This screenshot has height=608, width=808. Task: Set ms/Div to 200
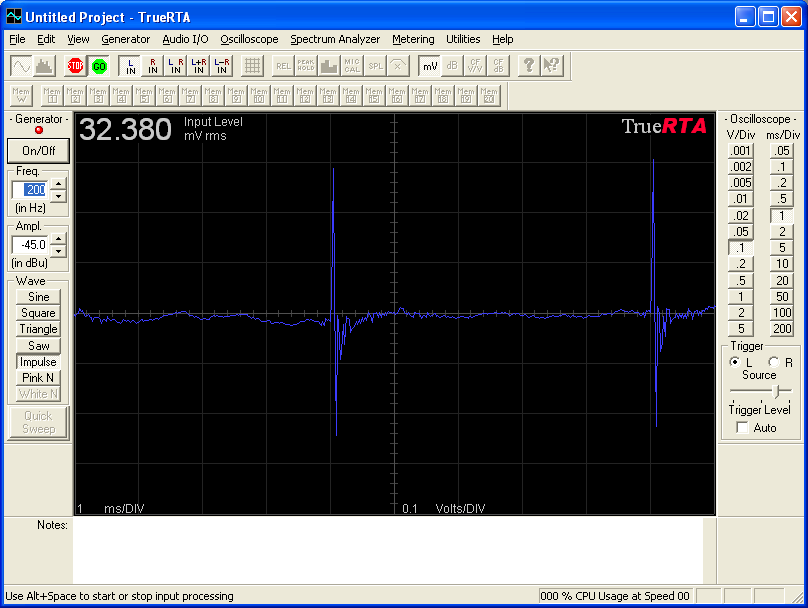pos(782,329)
